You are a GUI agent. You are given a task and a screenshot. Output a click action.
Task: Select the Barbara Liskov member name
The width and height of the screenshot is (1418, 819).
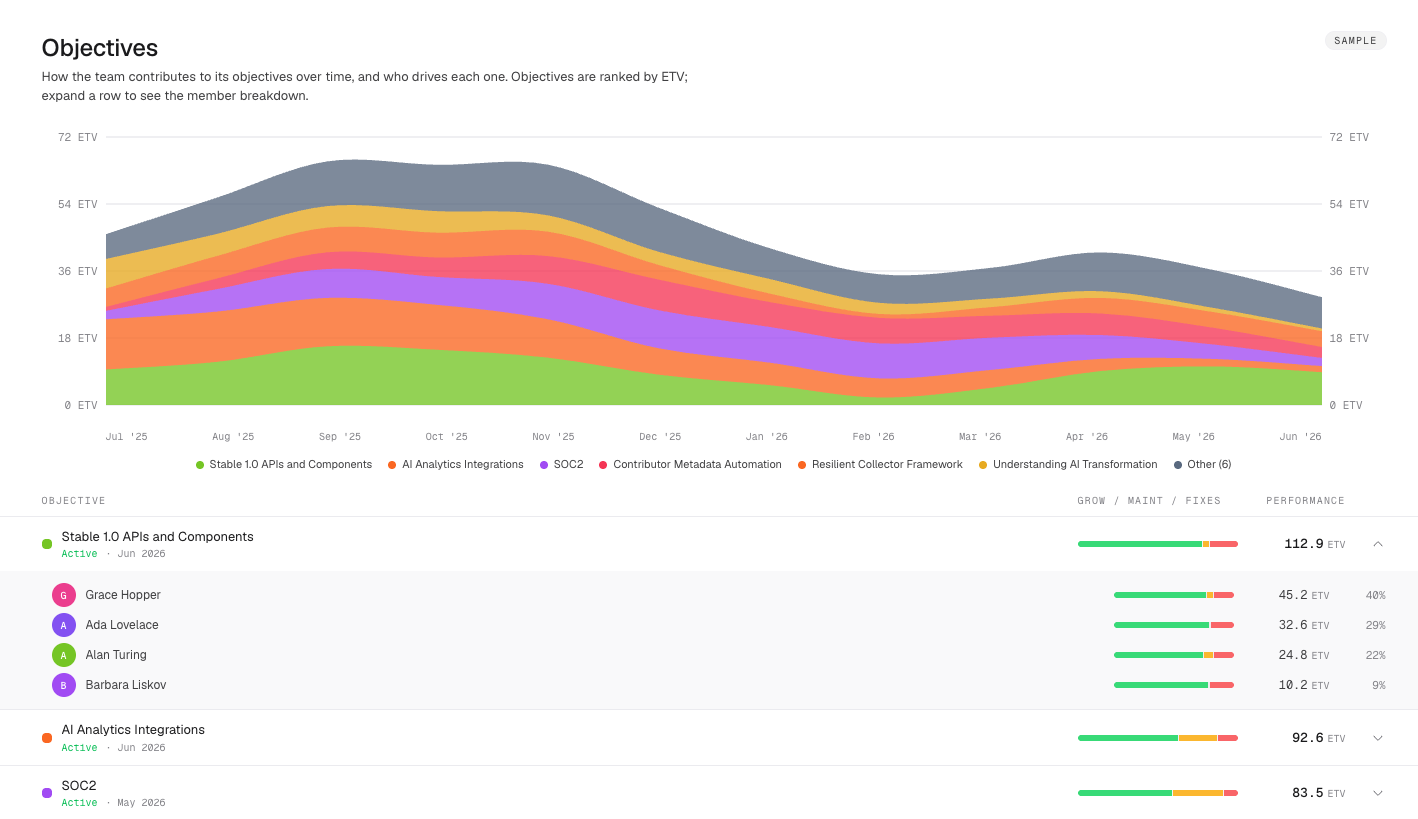click(126, 685)
